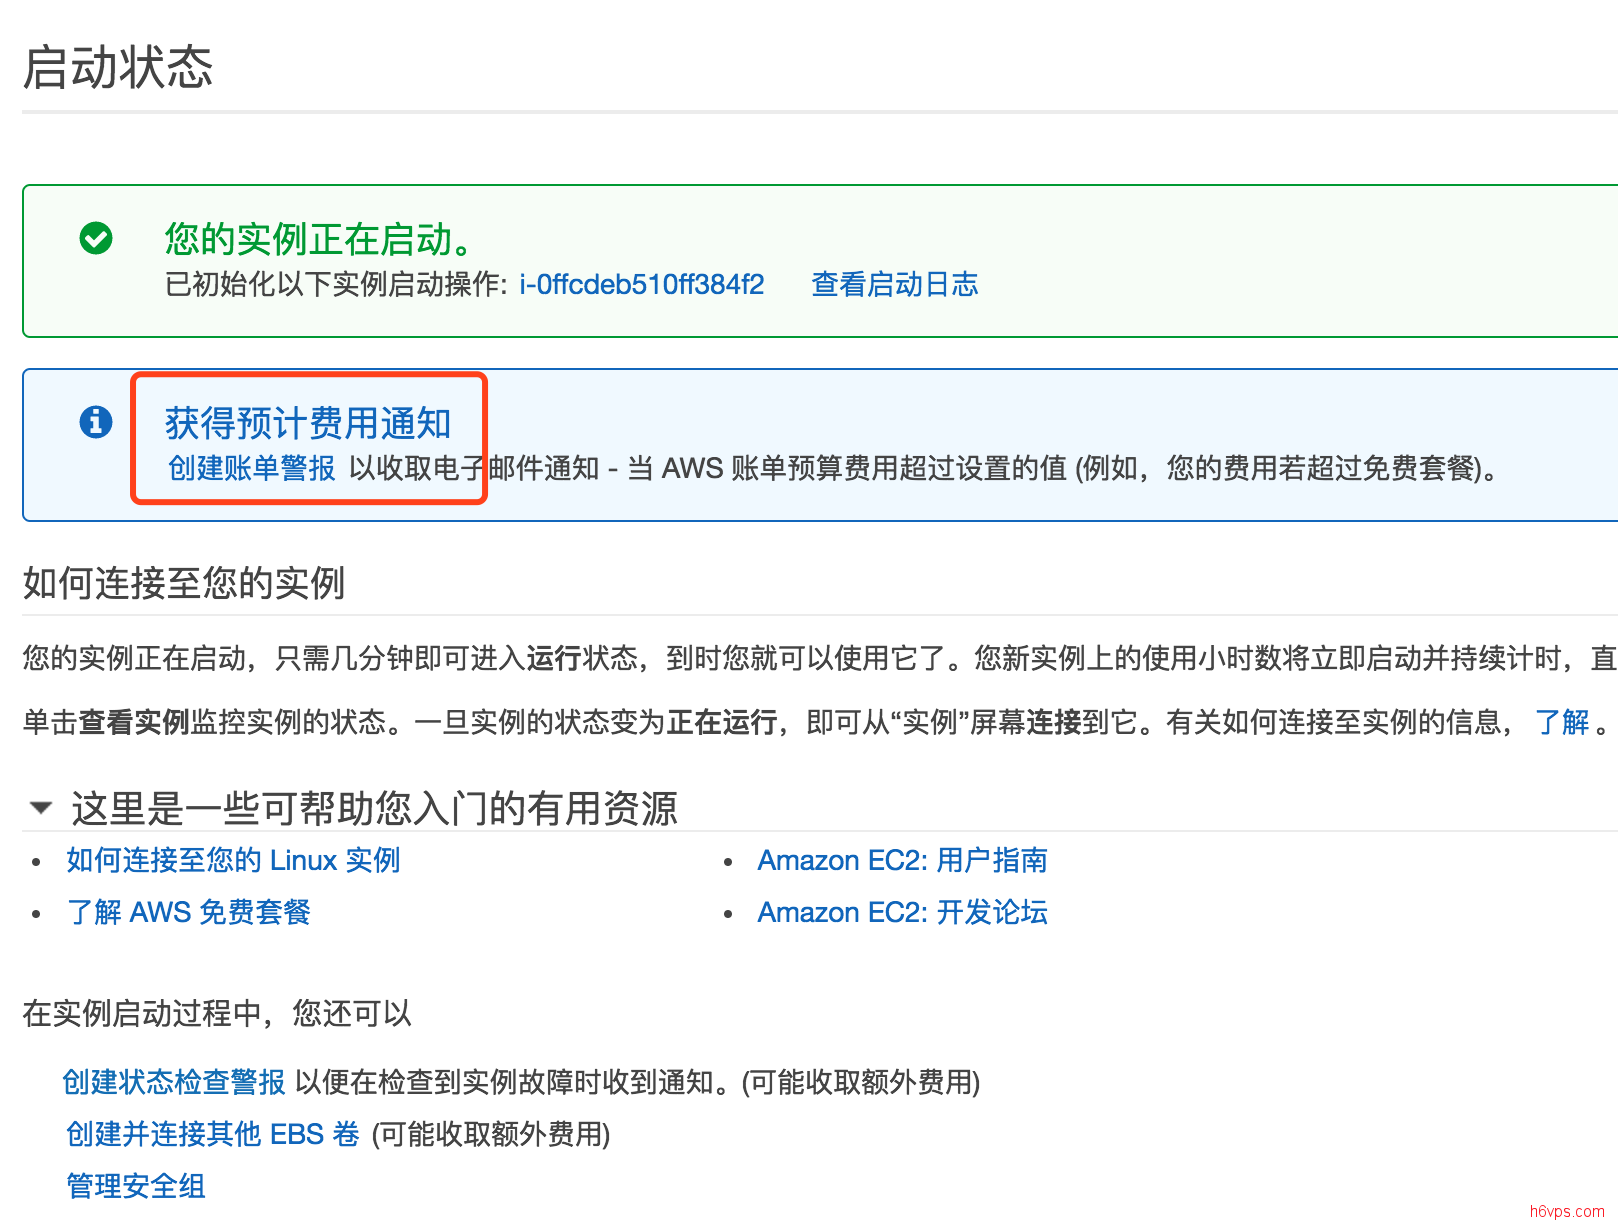Select the 在实例启动过程中，您还可以 text
This screenshot has height=1228, width=1618.
point(217,1014)
